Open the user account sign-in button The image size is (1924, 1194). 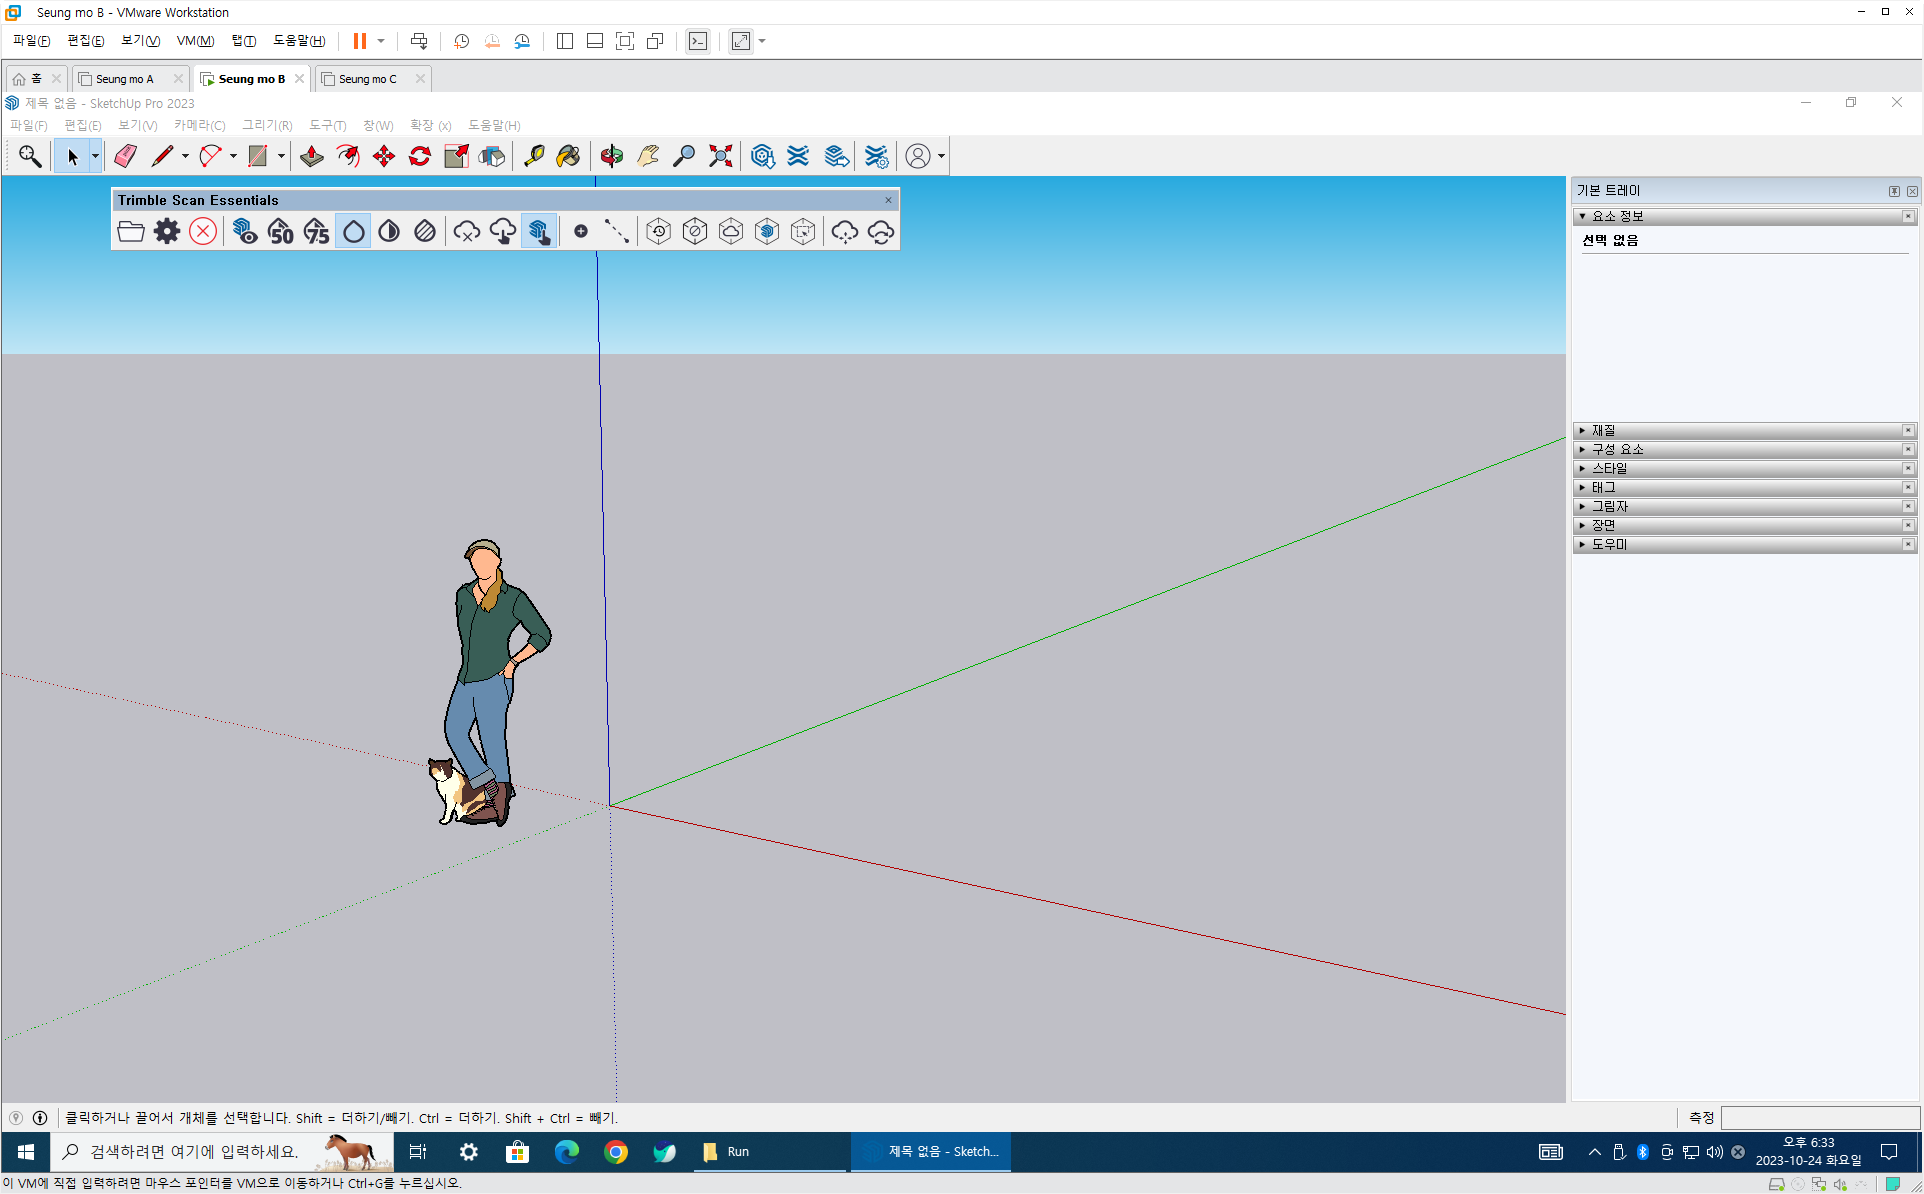pos(918,156)
